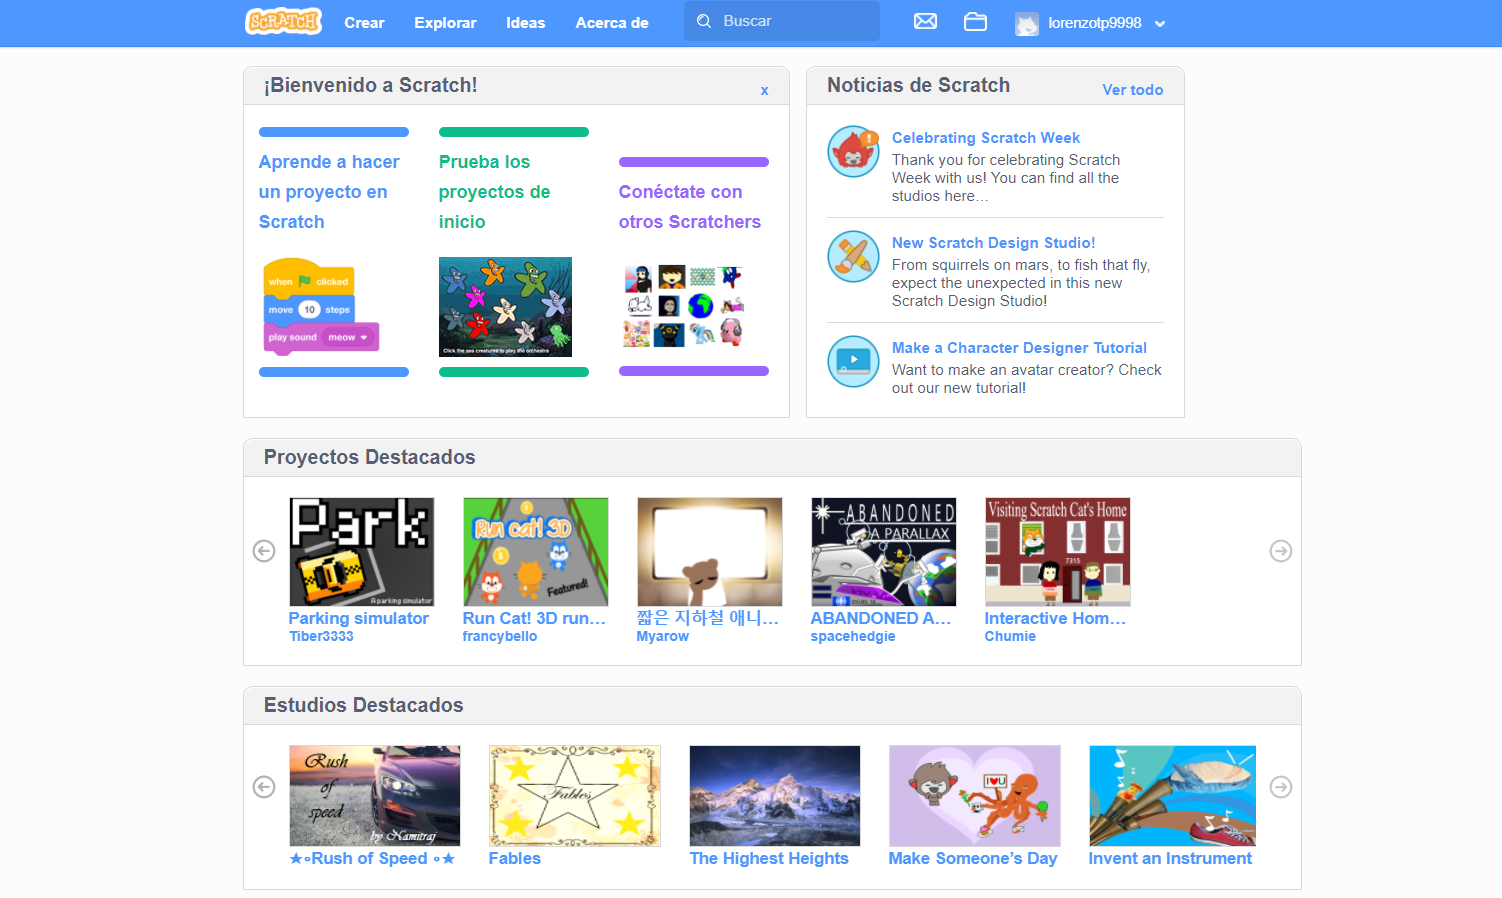Focus the Buscar search field
Viewport: 1502px width, 898px height.
tap(782, 21)
